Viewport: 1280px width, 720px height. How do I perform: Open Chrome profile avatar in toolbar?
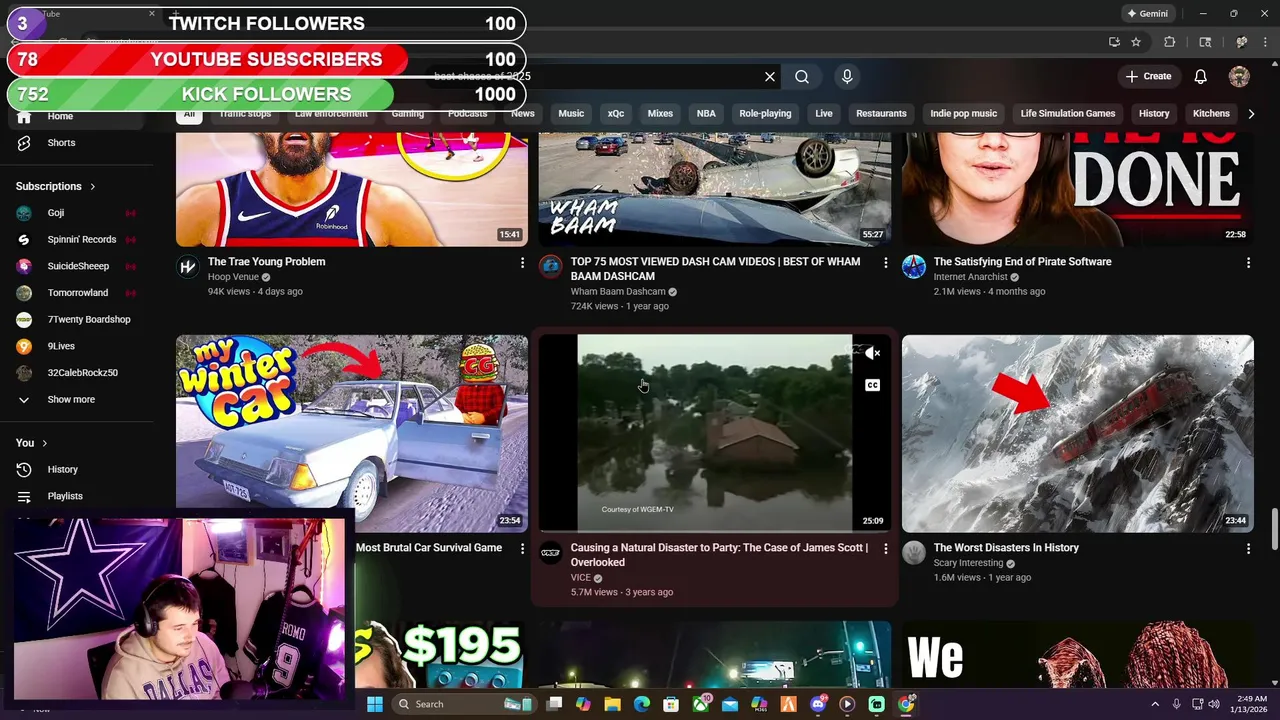(x=1242, y=42)
